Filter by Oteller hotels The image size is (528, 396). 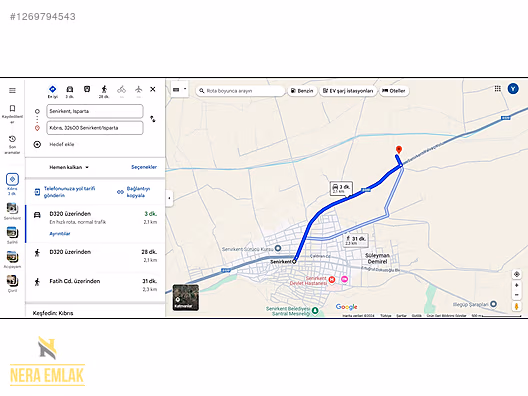point(394,91)
